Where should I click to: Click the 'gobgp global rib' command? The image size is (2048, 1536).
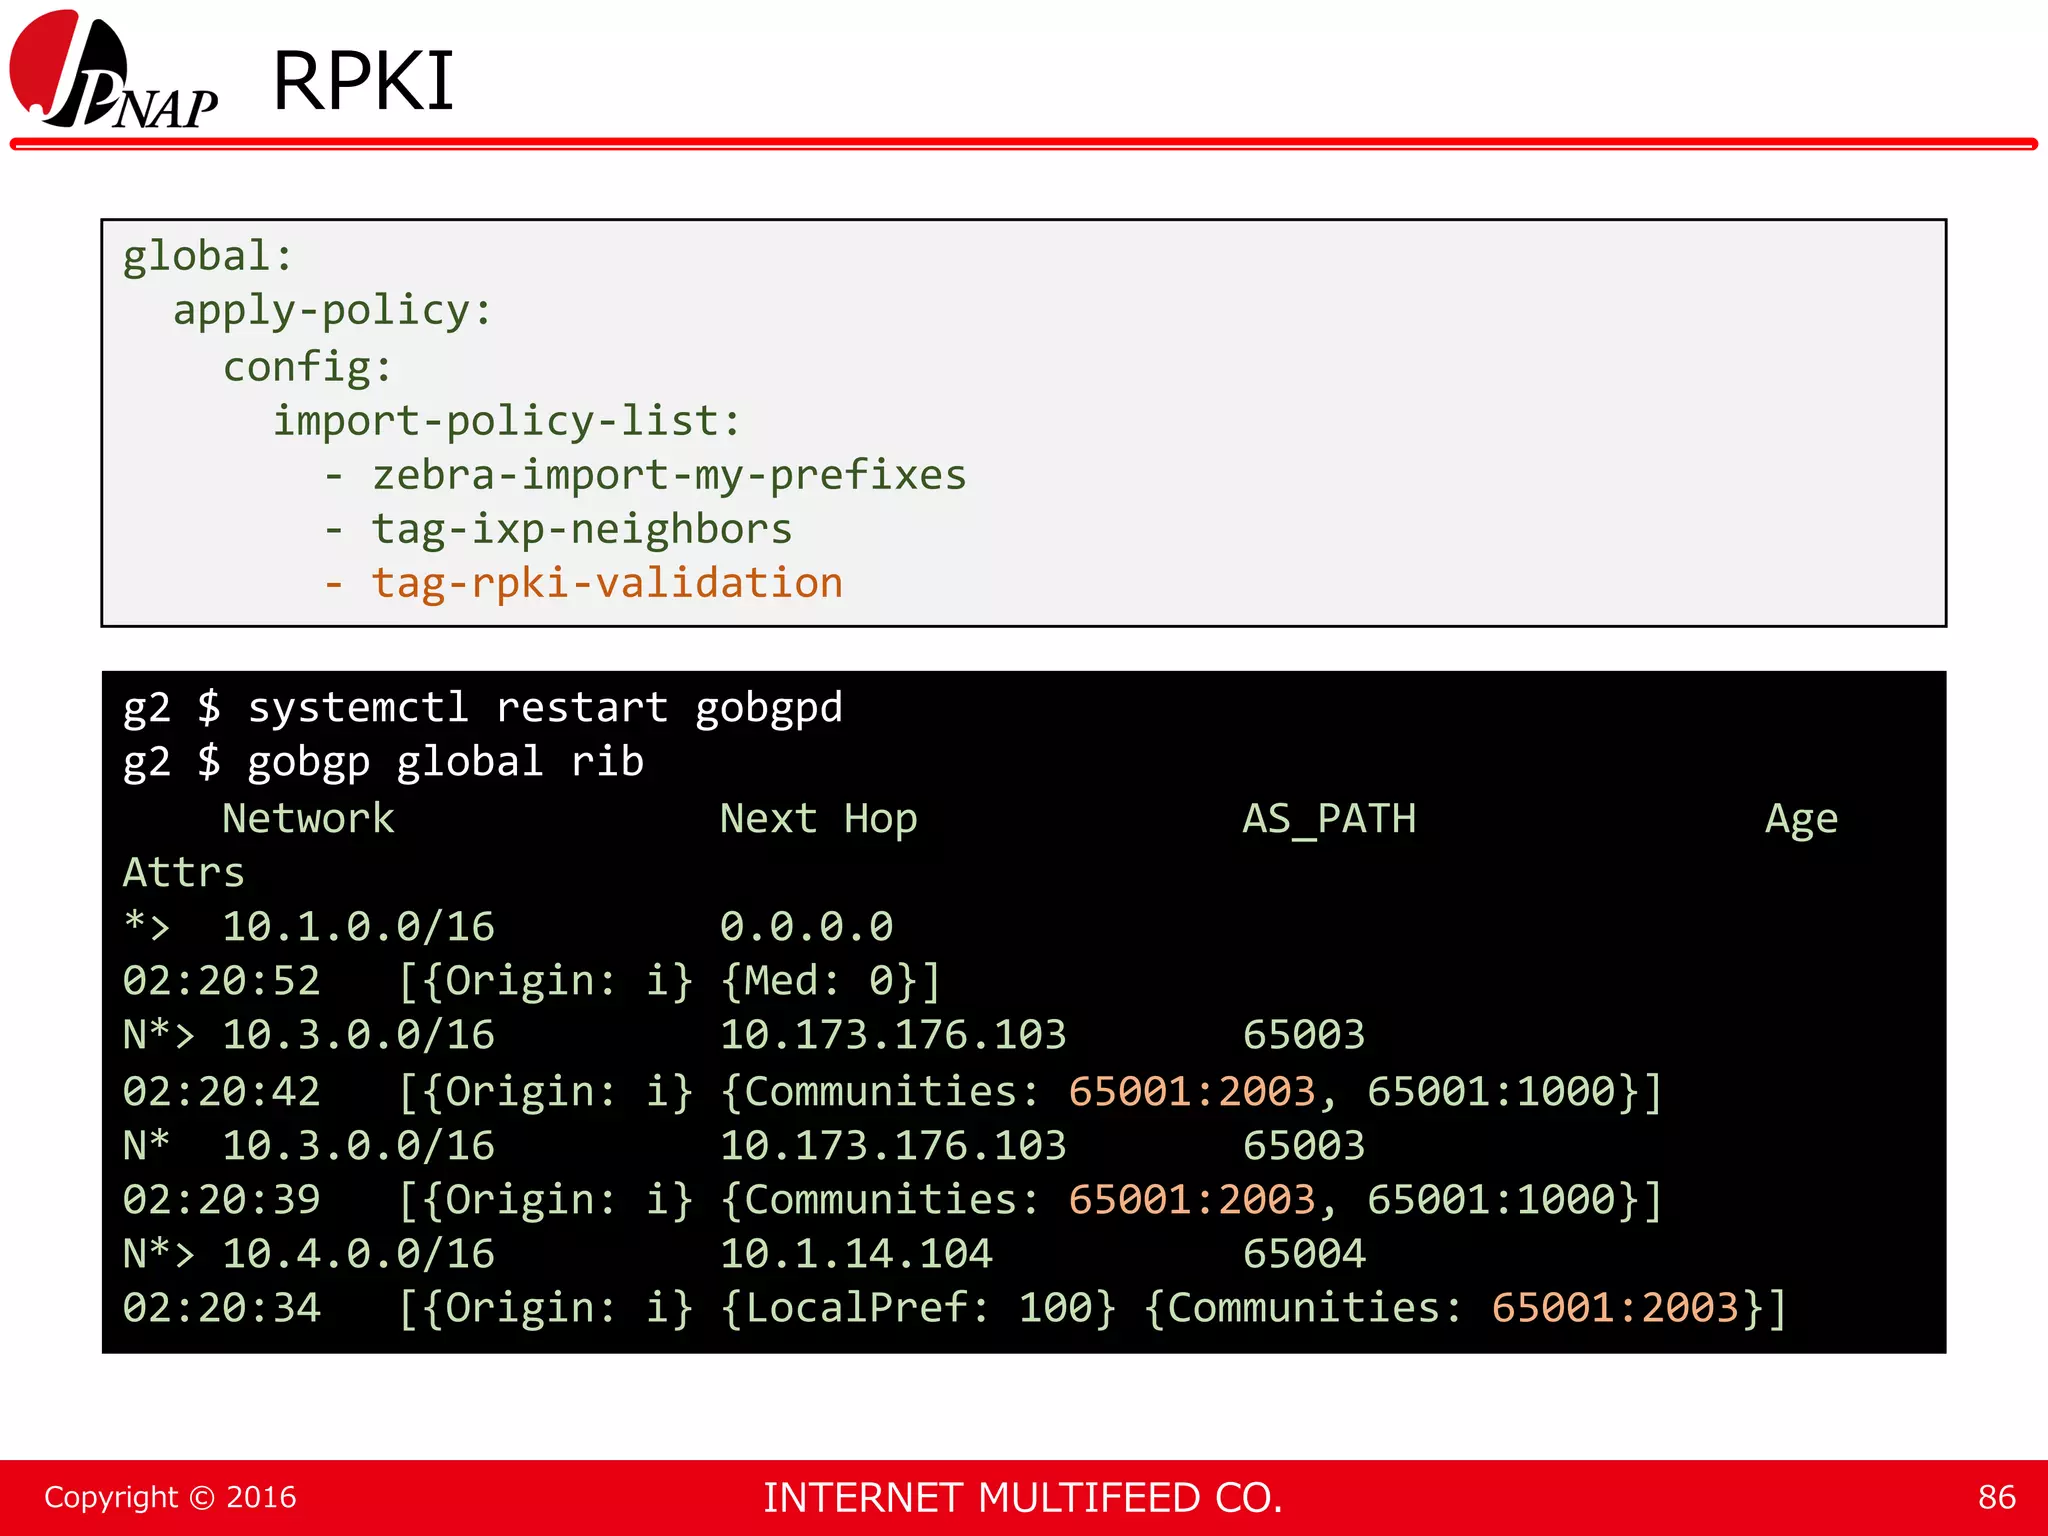445,762
